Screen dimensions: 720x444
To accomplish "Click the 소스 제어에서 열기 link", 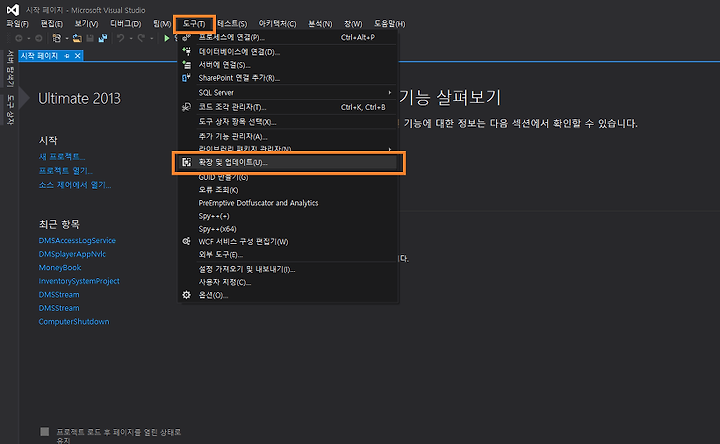I will pos(75,185).
